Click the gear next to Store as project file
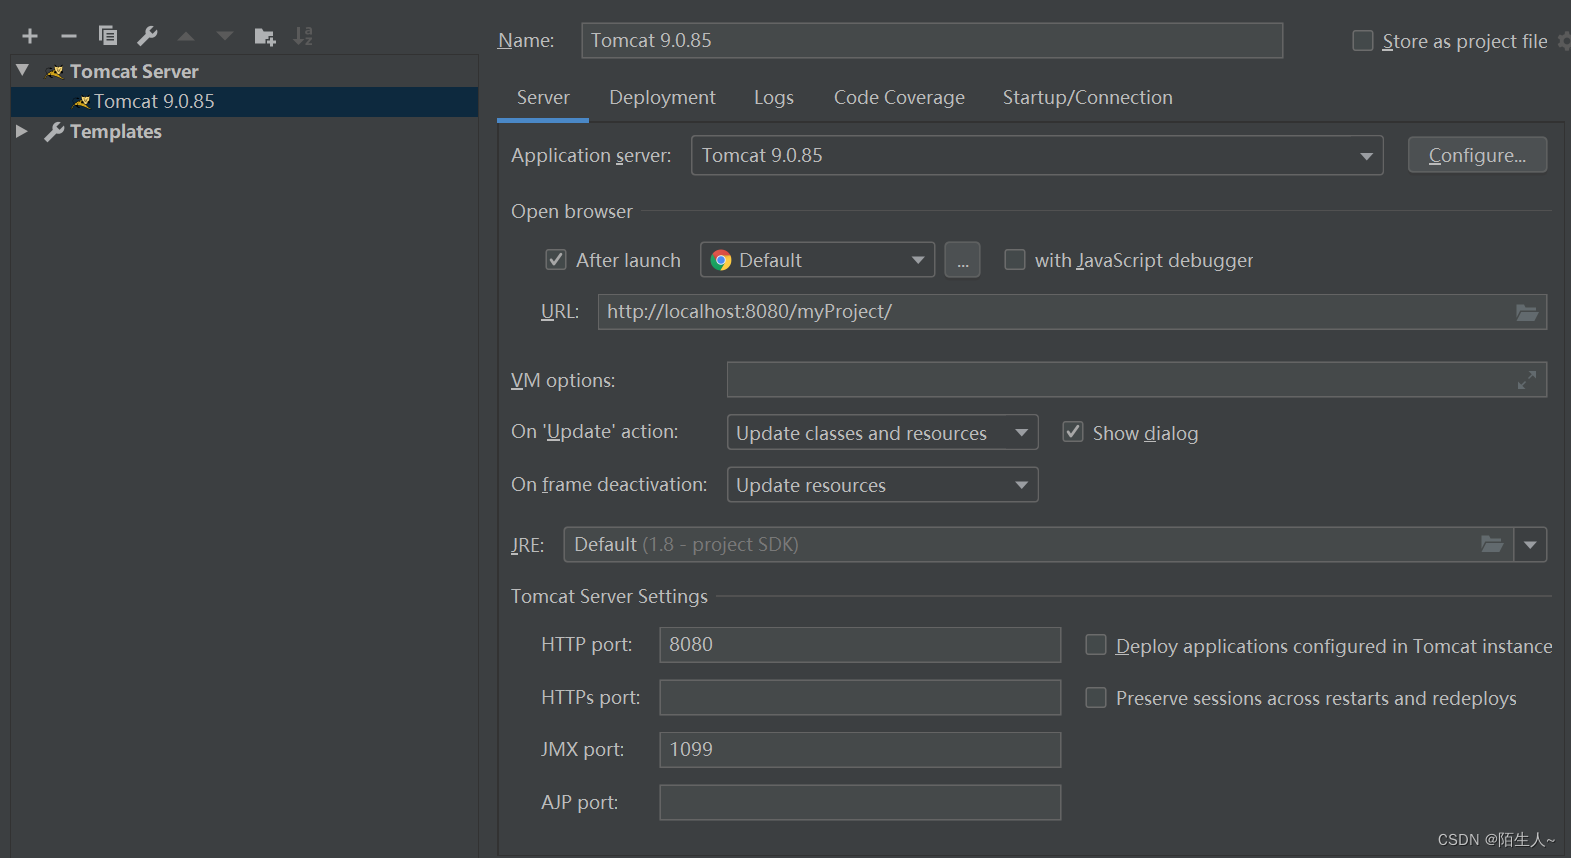The height and width of the screenshot is (858, 1571). click(1564, 41)
